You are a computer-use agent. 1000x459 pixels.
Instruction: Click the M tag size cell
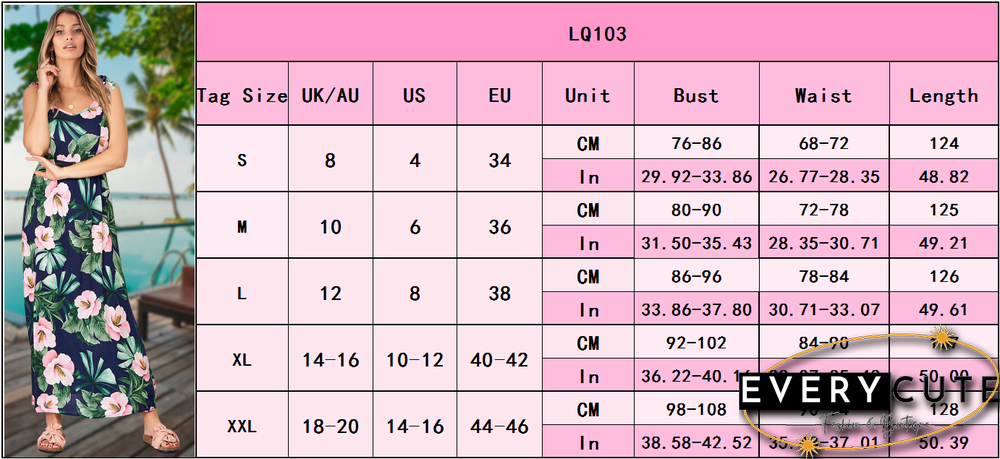242,227
